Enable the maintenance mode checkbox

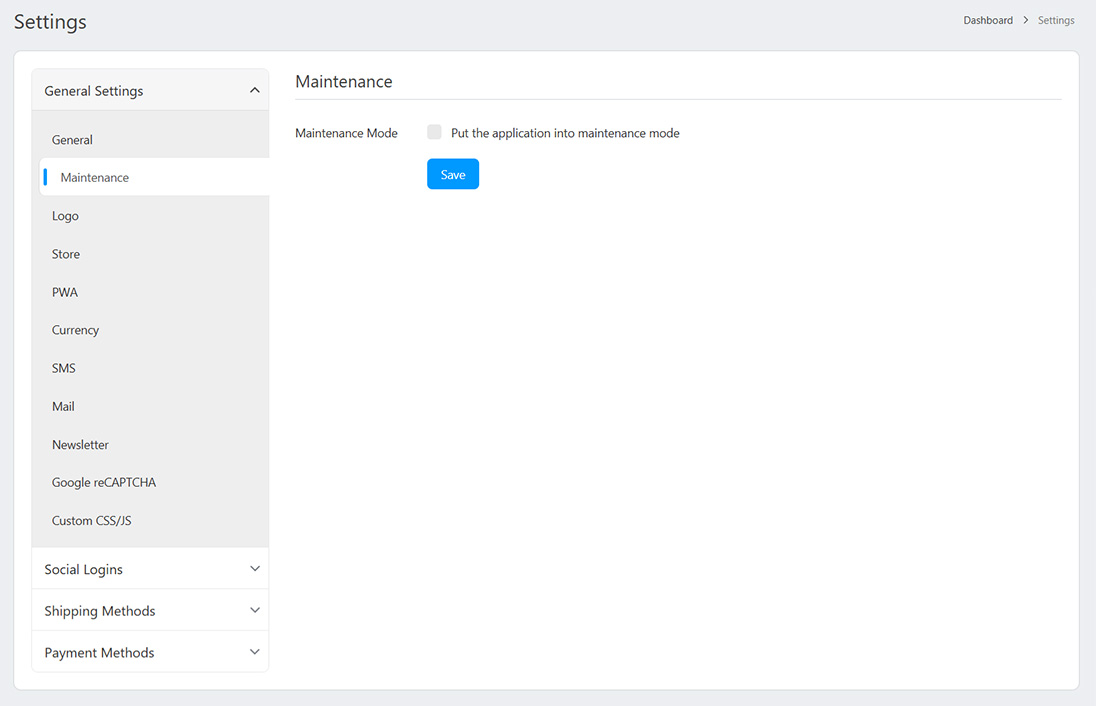[434, 133]
